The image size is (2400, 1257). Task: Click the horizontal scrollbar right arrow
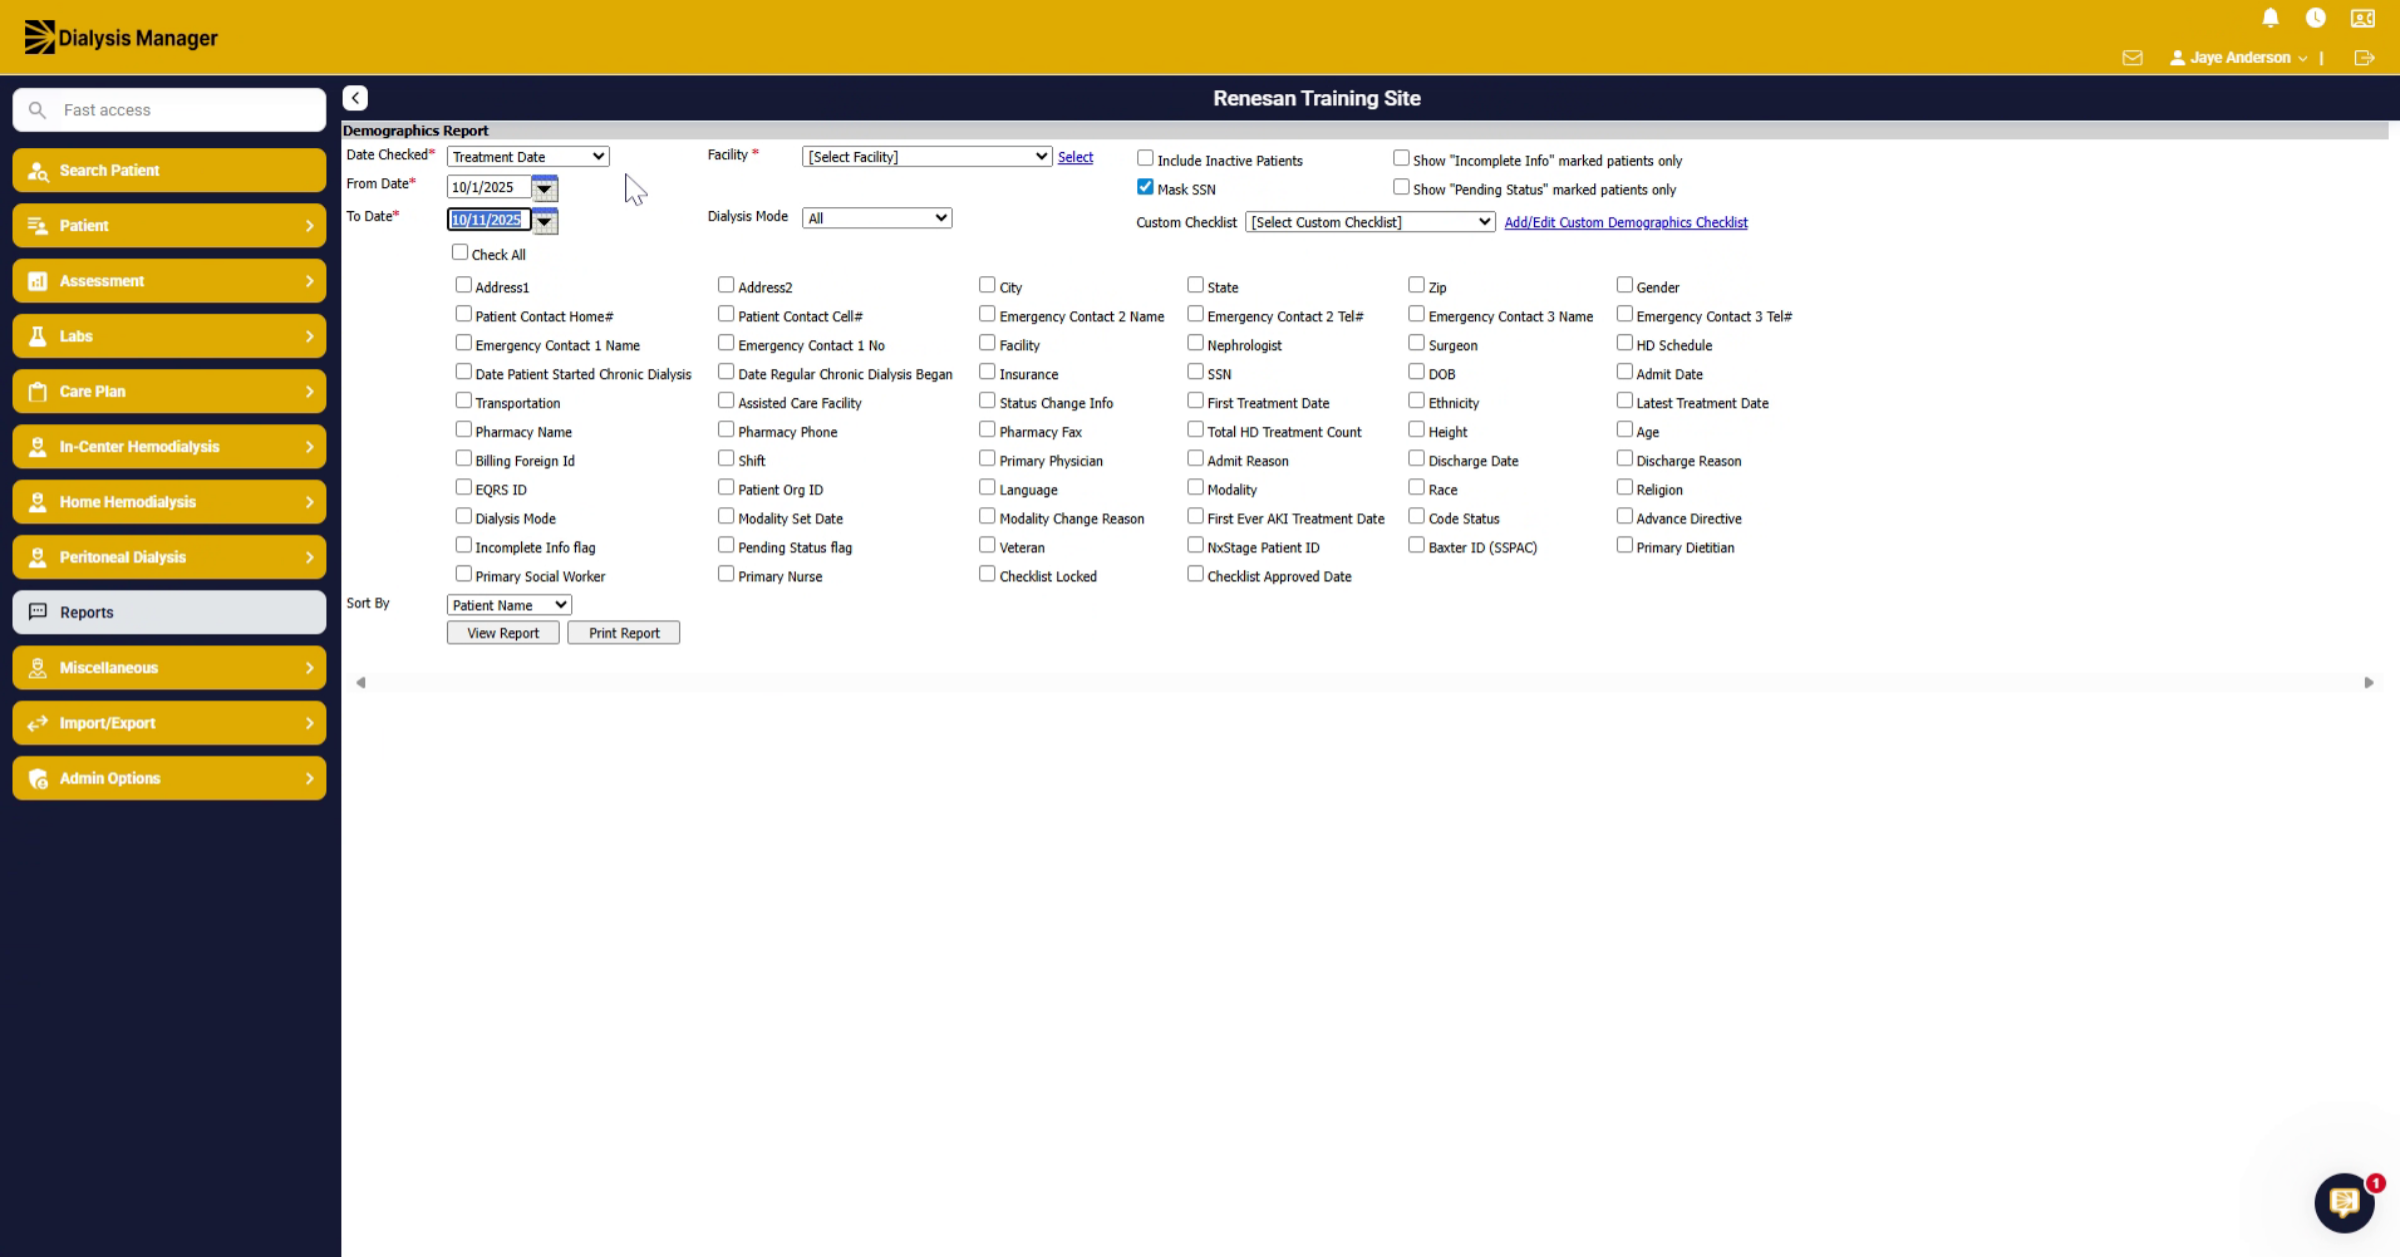pos(2368,683)
